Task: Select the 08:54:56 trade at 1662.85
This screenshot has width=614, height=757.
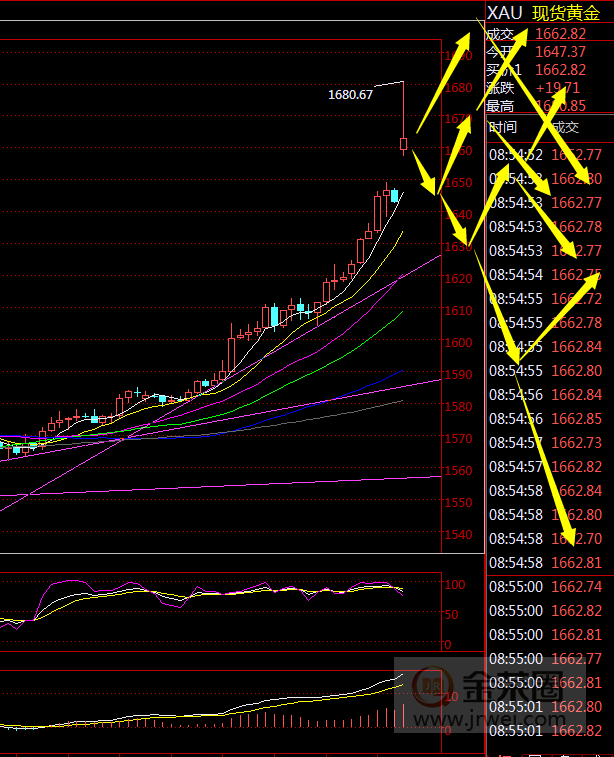Action: click(x=545, y=419)
